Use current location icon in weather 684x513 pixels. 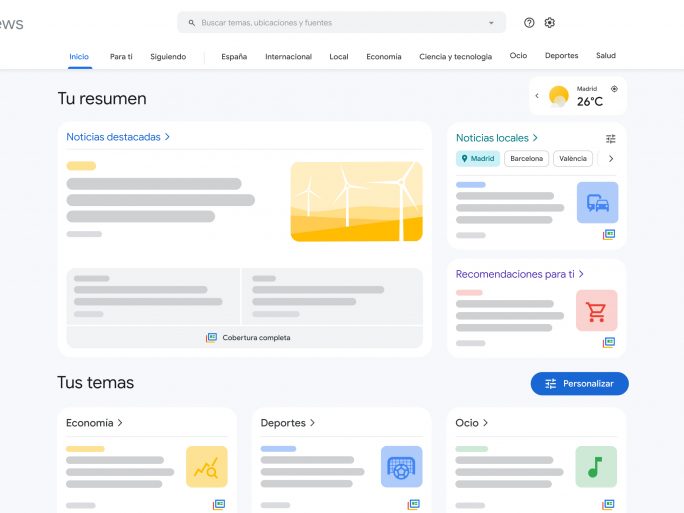tap(614, 89)
